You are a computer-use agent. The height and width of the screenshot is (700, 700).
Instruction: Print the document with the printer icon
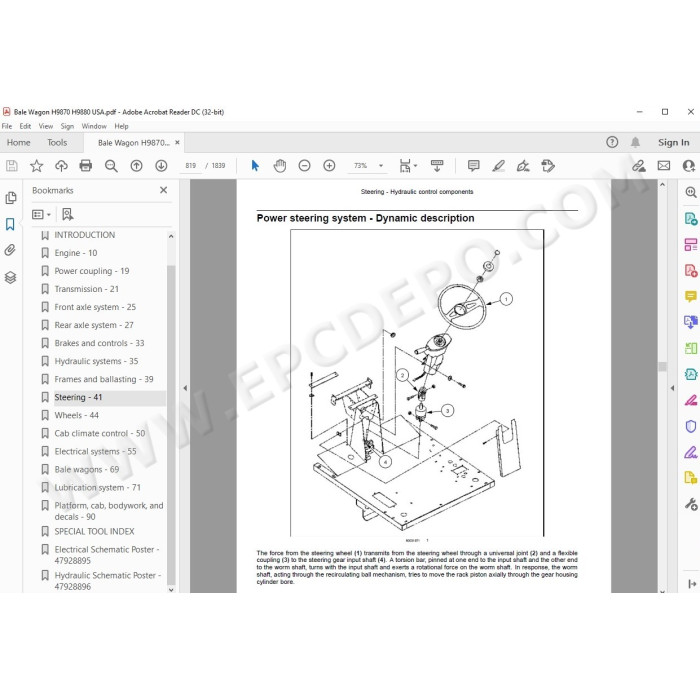tap(85, 166)
